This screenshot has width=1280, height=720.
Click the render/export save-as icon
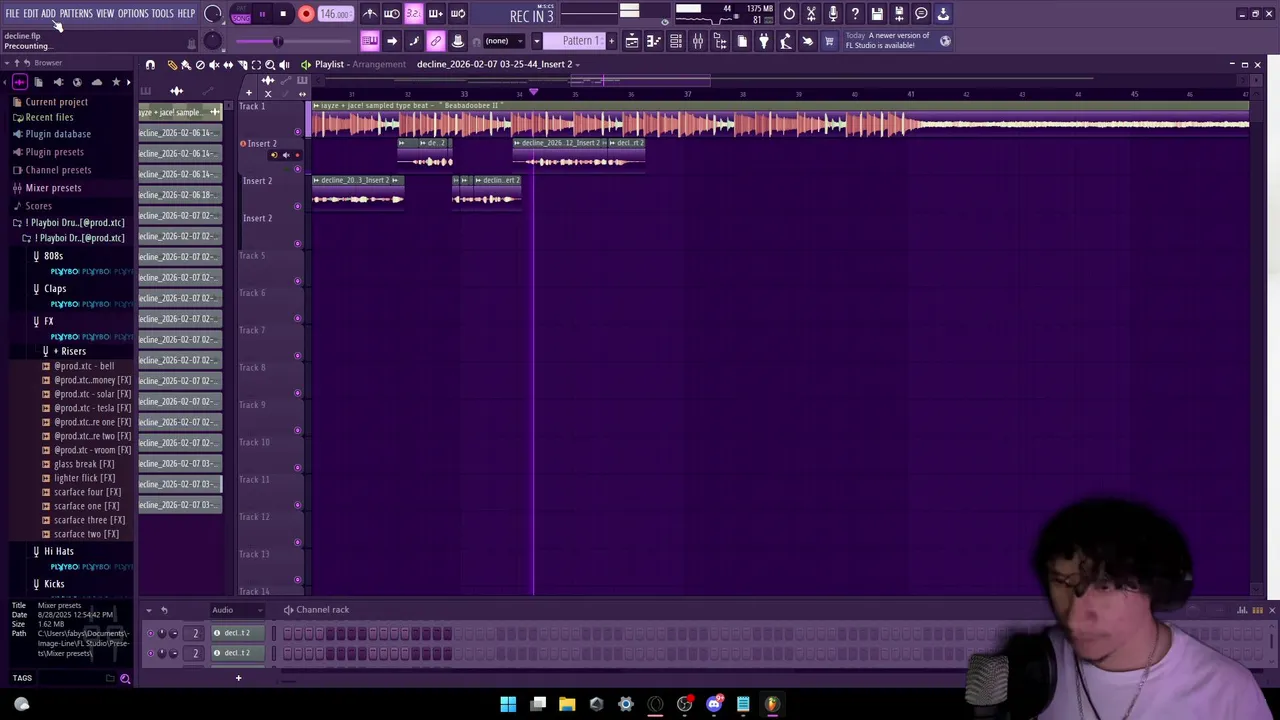[899, 14]
